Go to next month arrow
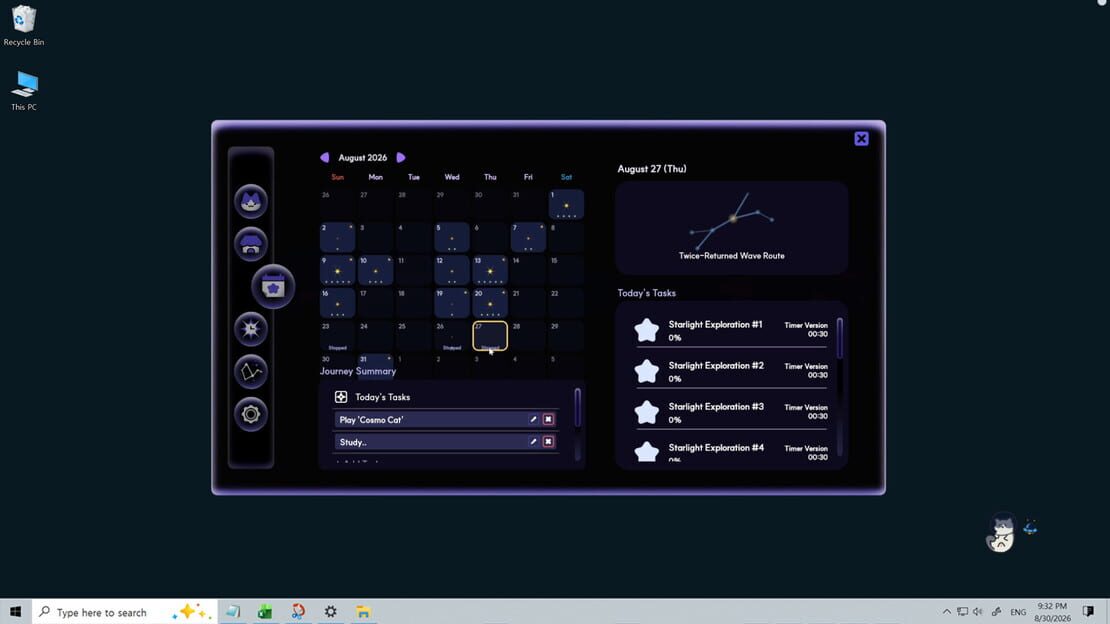The width and height of the screenshot is (1110, 624). point(401,157)
